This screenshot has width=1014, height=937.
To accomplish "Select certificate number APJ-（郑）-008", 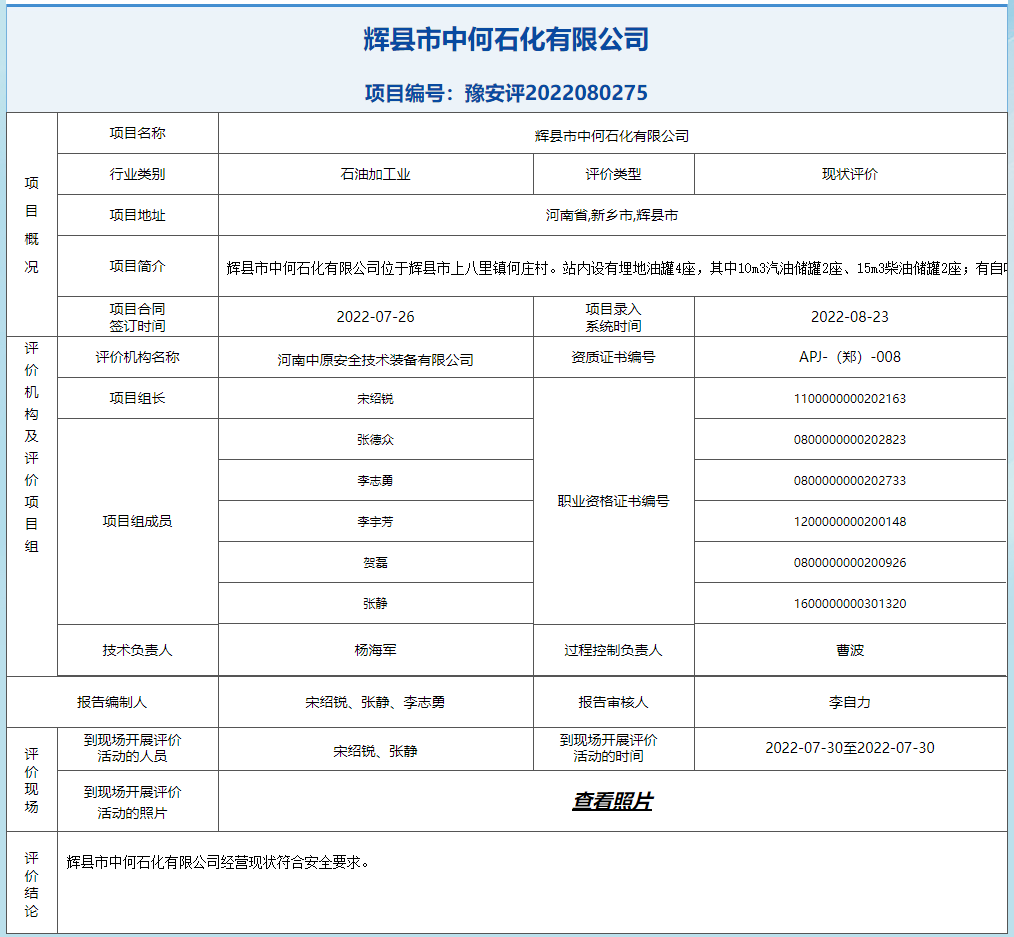I will point(850,357).
